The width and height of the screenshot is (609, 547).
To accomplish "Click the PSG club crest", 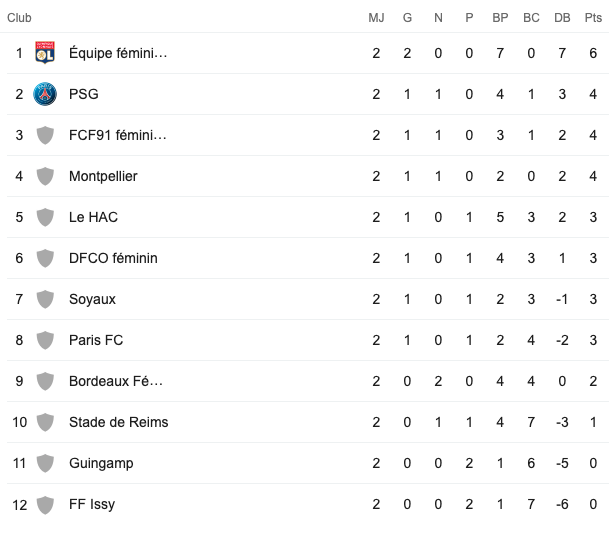I will pyautogui.click(x=45, y=94).
